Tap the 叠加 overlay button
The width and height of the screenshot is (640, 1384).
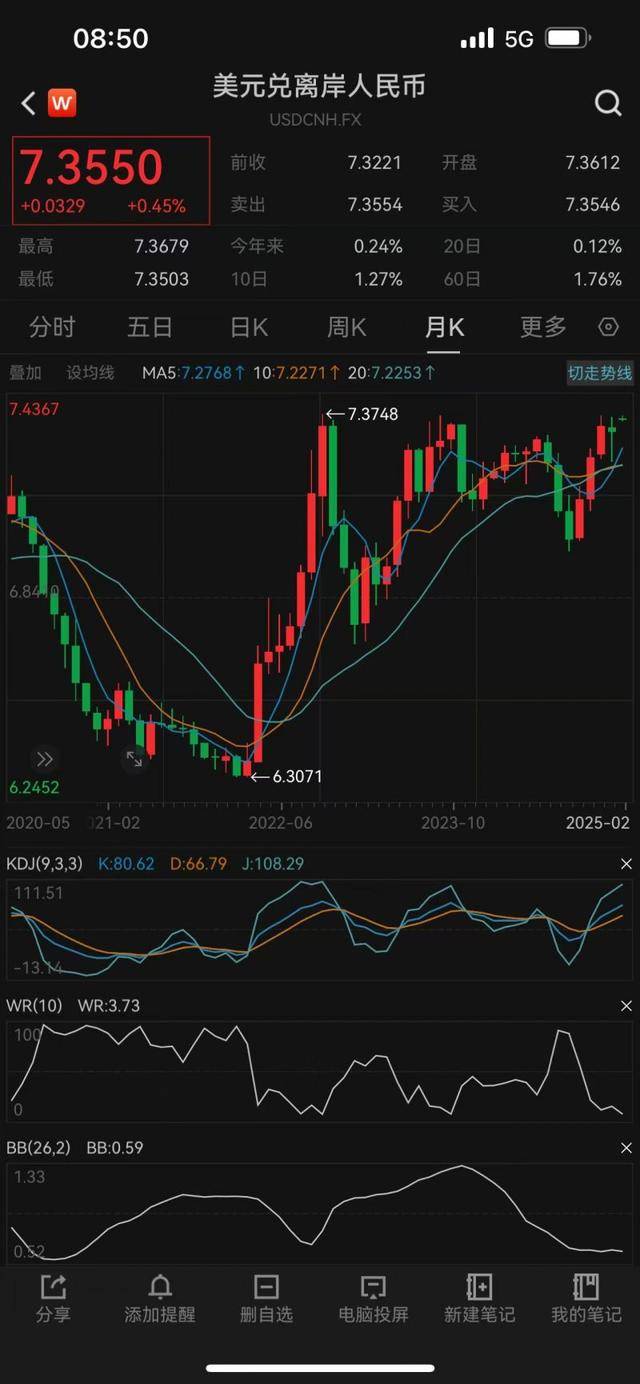(x=26, y=373)
